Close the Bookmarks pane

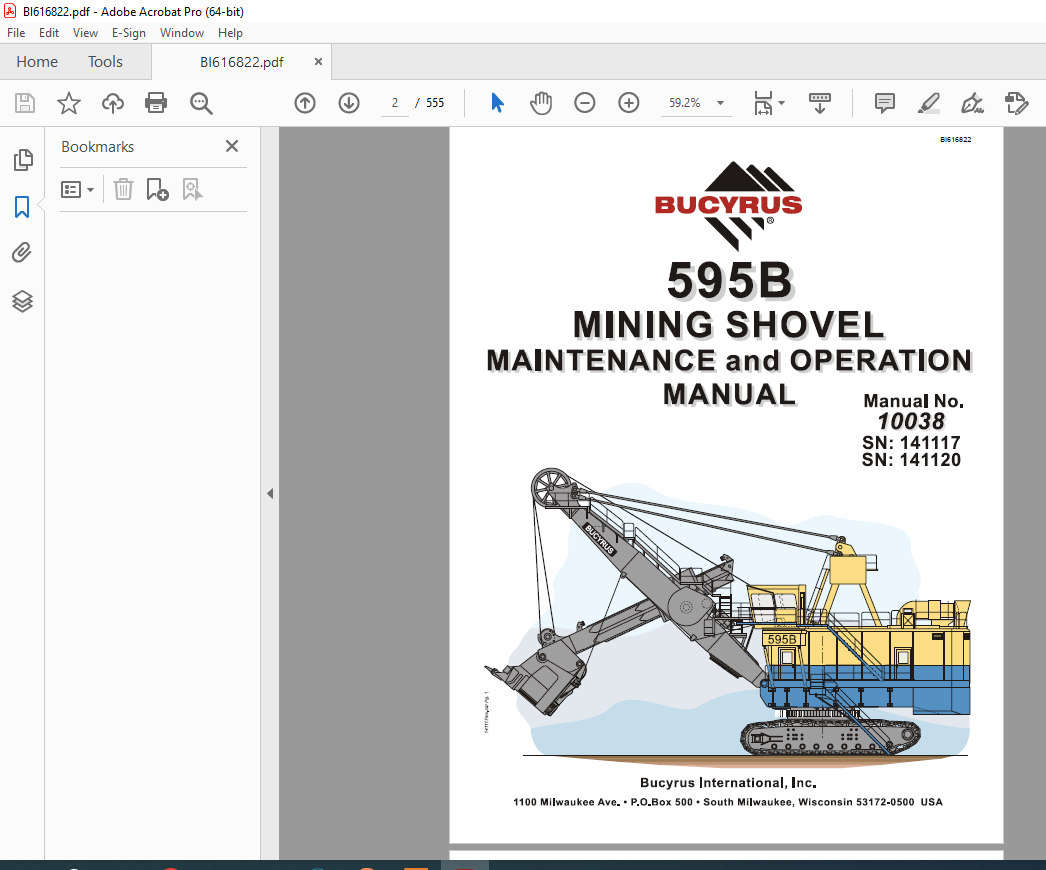[231, 146]
